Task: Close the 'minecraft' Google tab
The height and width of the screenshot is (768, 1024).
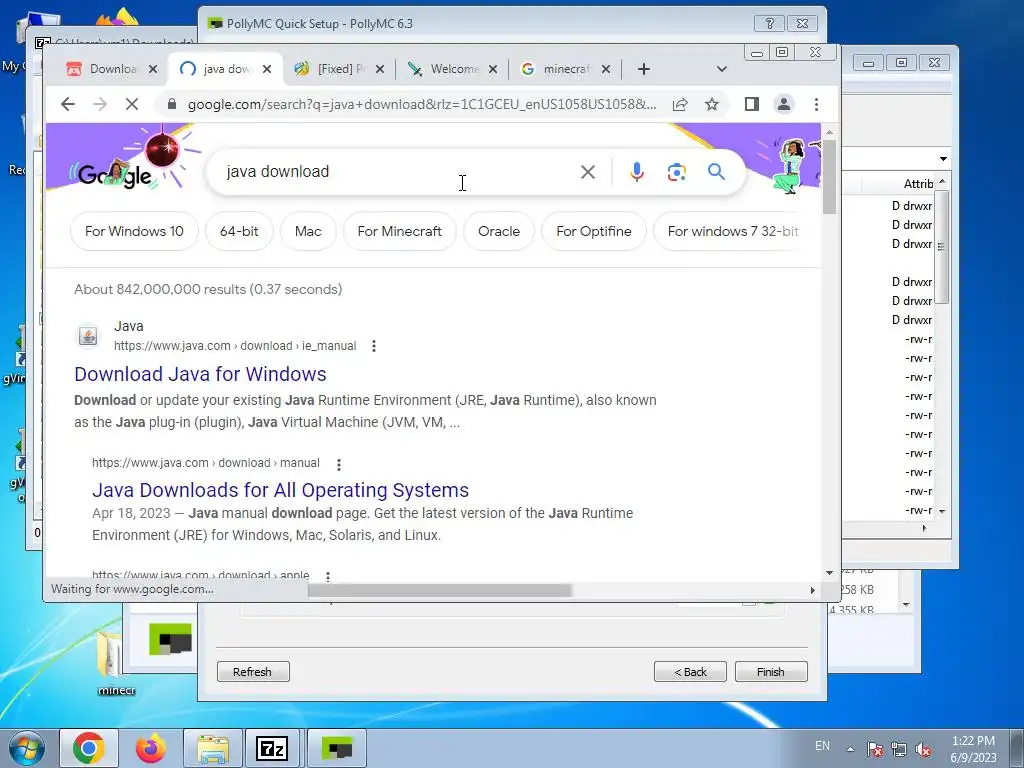Action: tap(606, 69)
